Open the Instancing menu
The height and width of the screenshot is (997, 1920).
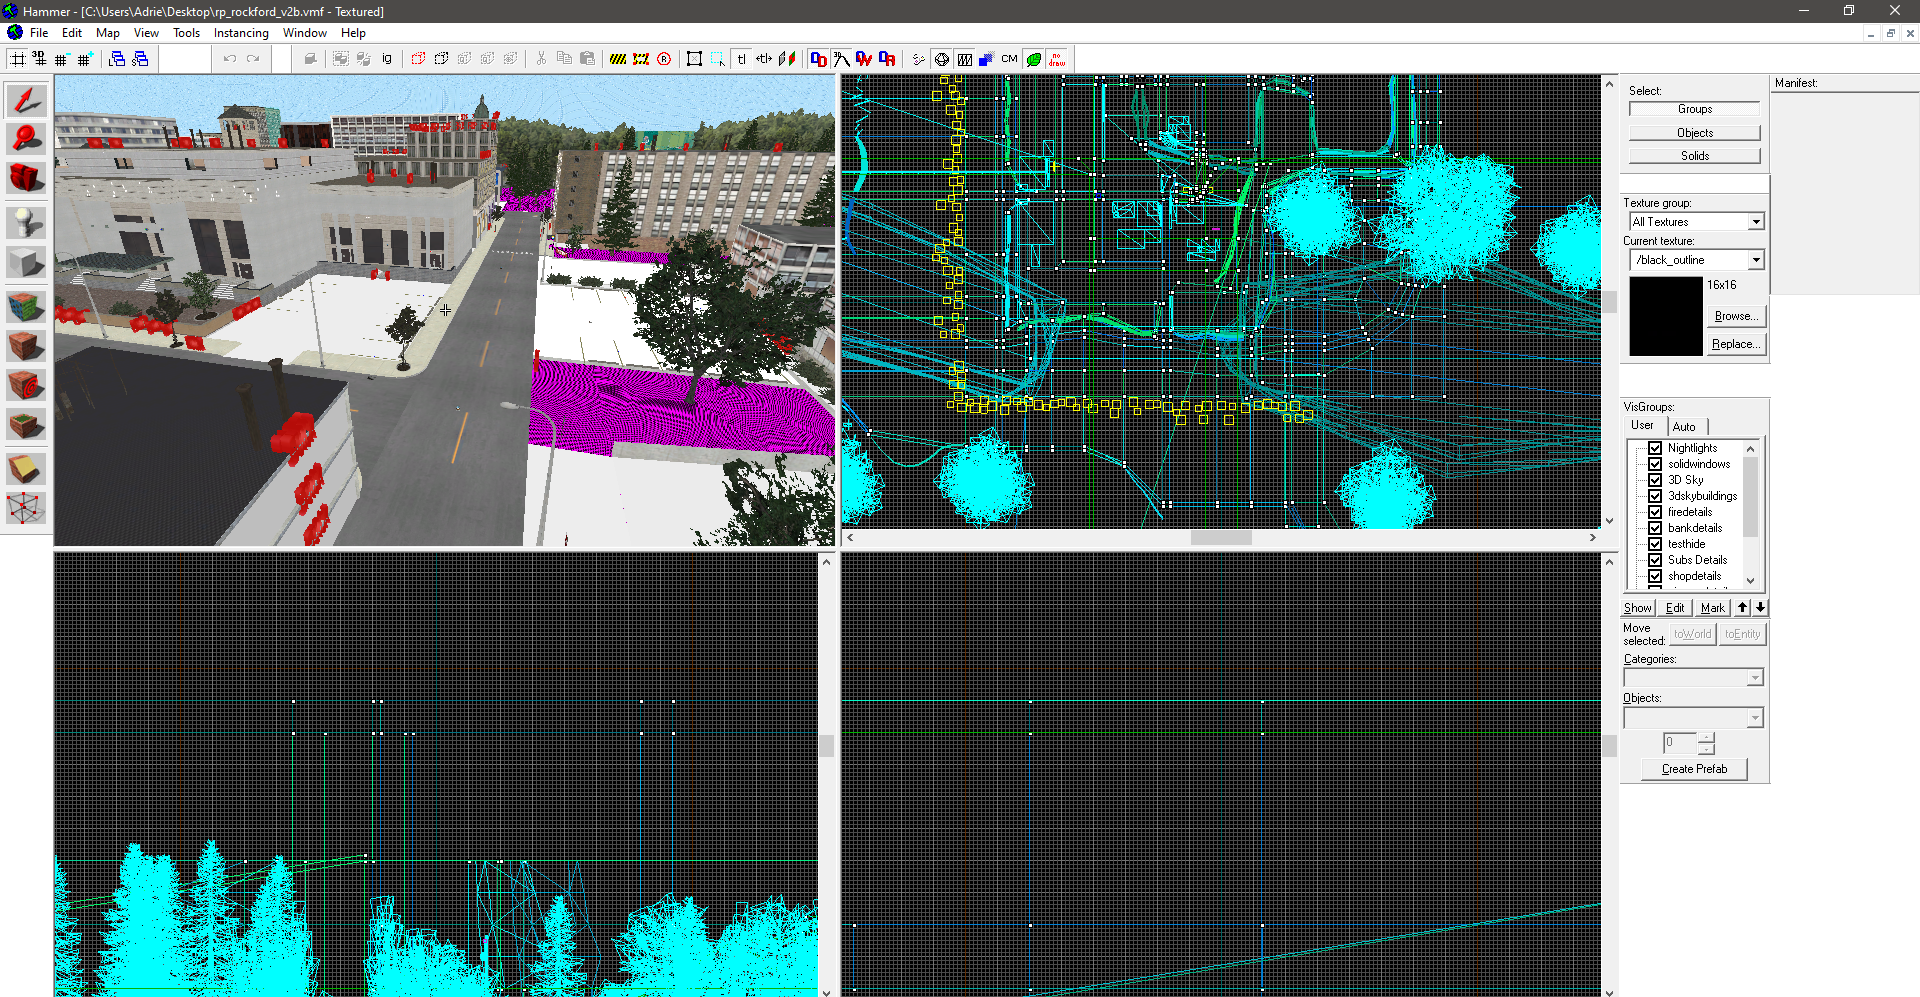241,33
